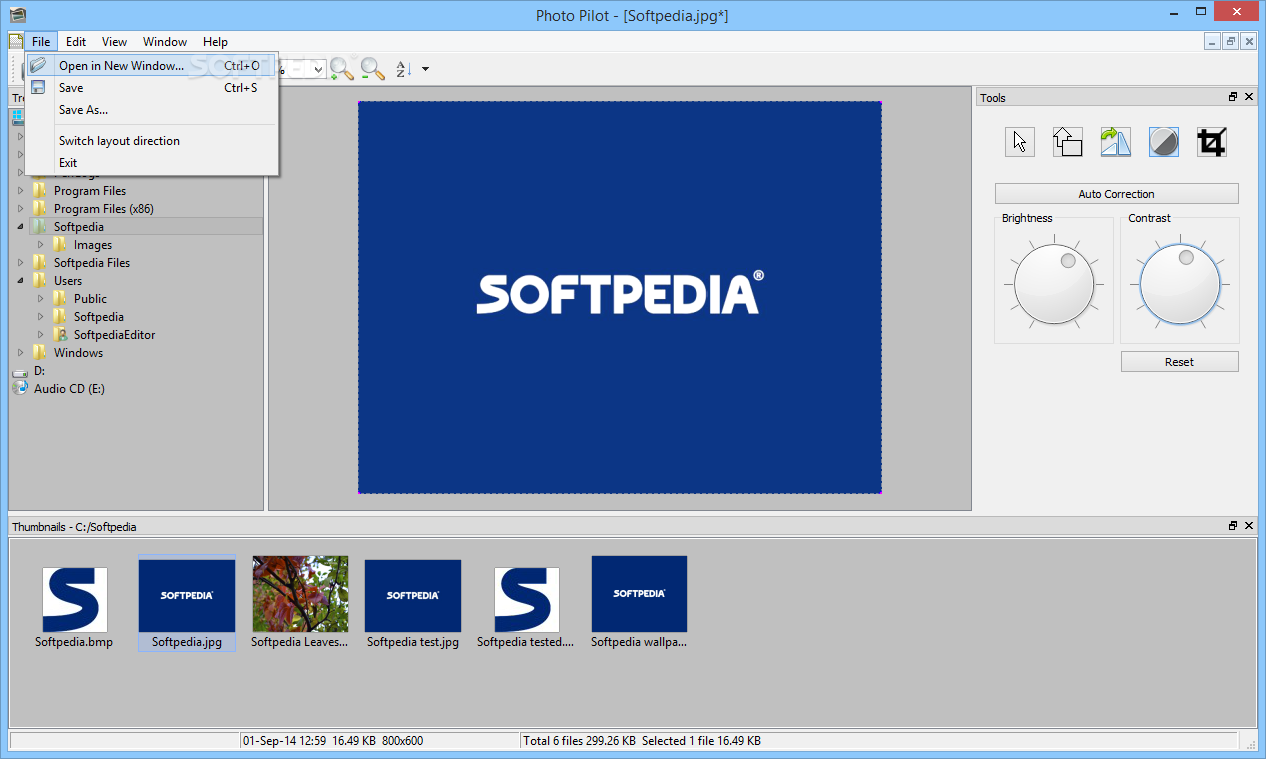
Task: Choose Save As from the File menu
Action: click(x=151, y=110)
